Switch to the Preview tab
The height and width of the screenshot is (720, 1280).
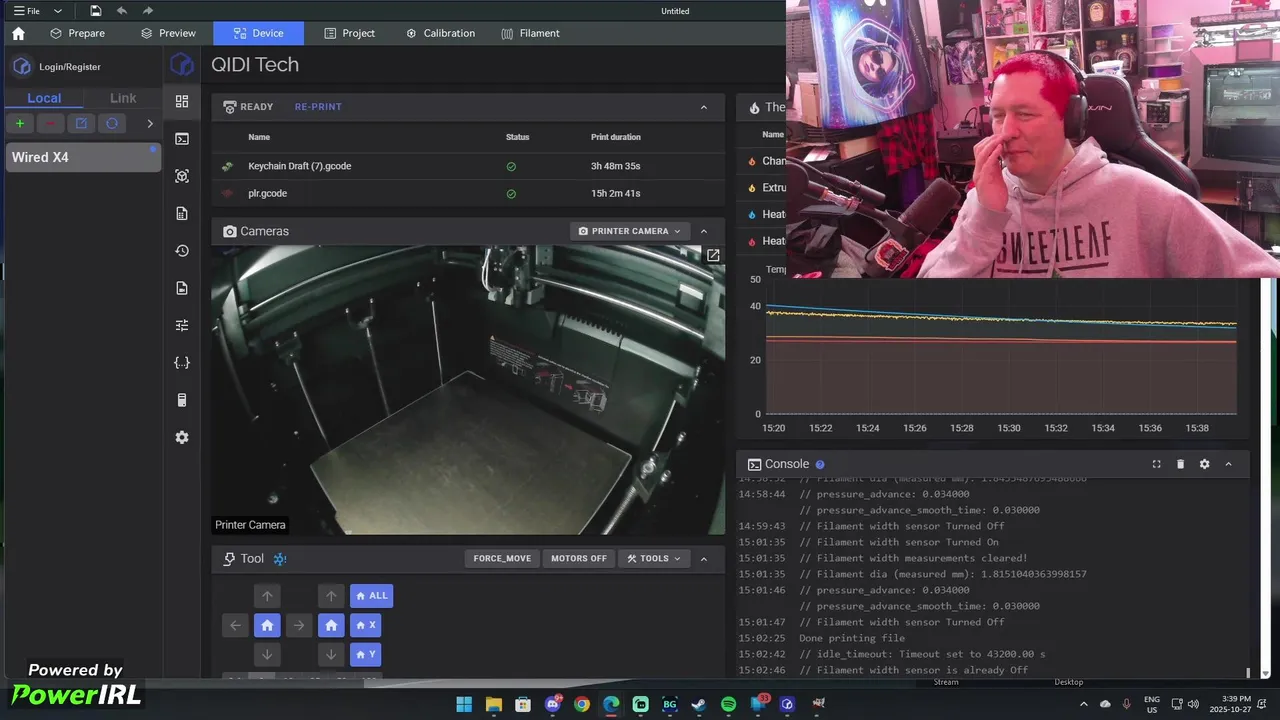click(x=168, y=33)
